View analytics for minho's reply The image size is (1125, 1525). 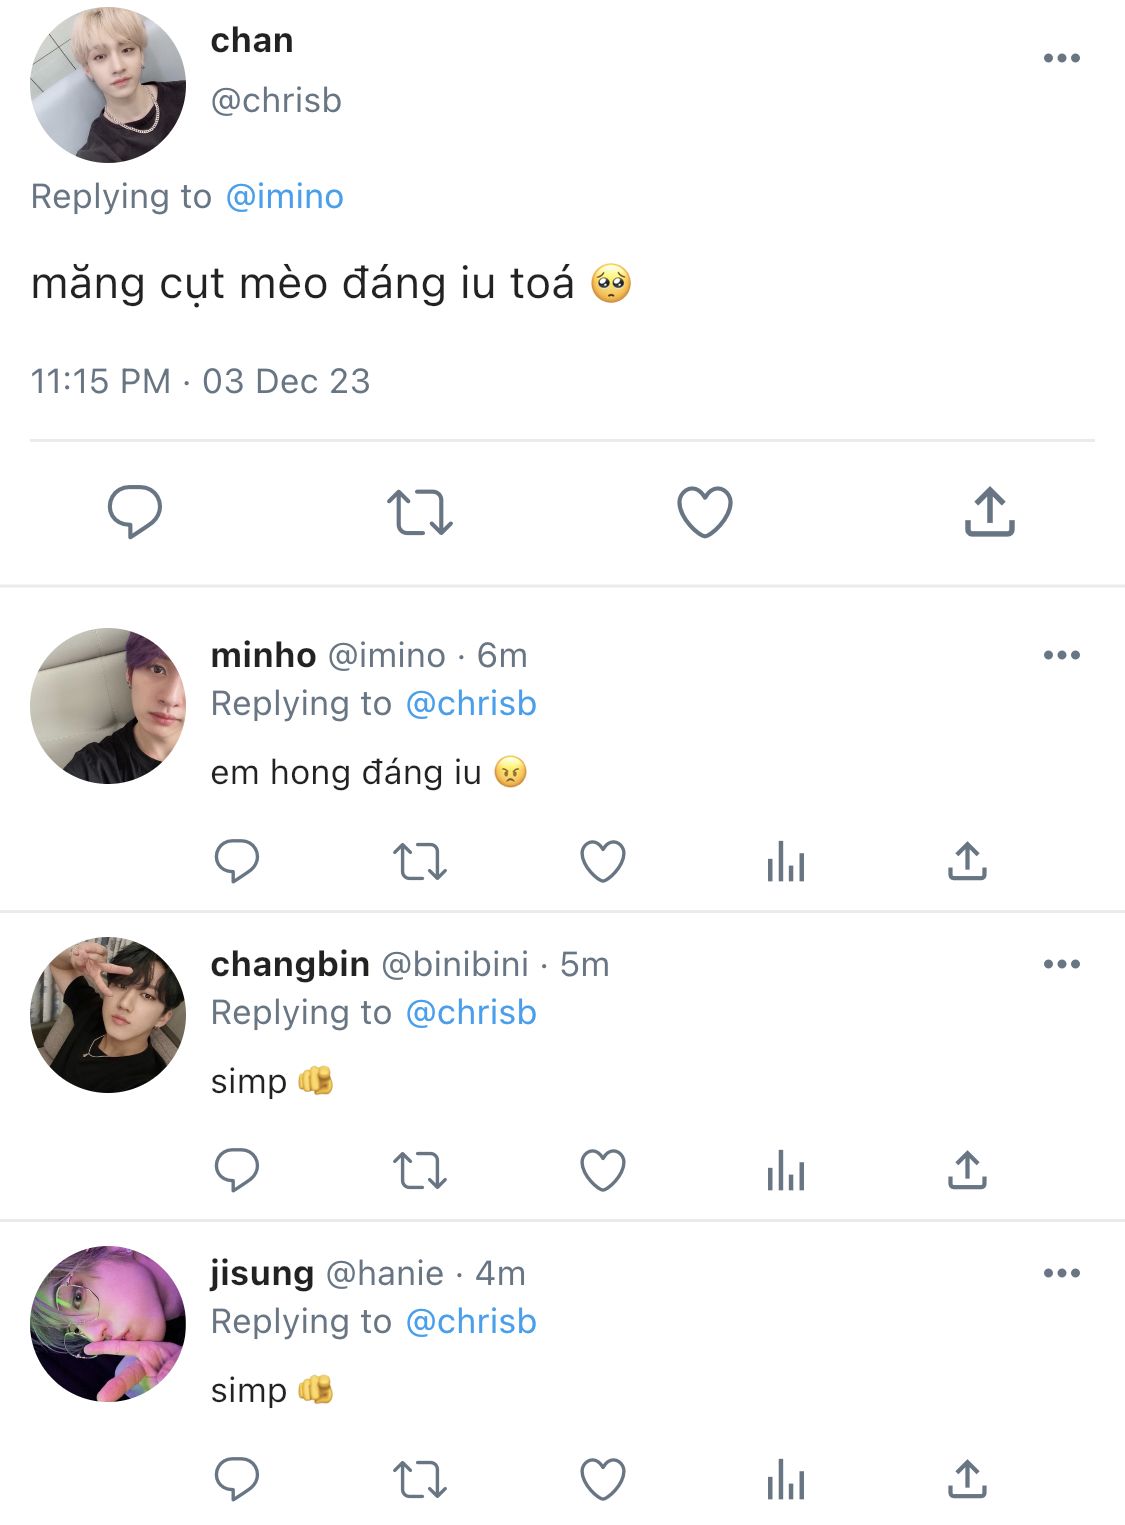pos(786,861)
